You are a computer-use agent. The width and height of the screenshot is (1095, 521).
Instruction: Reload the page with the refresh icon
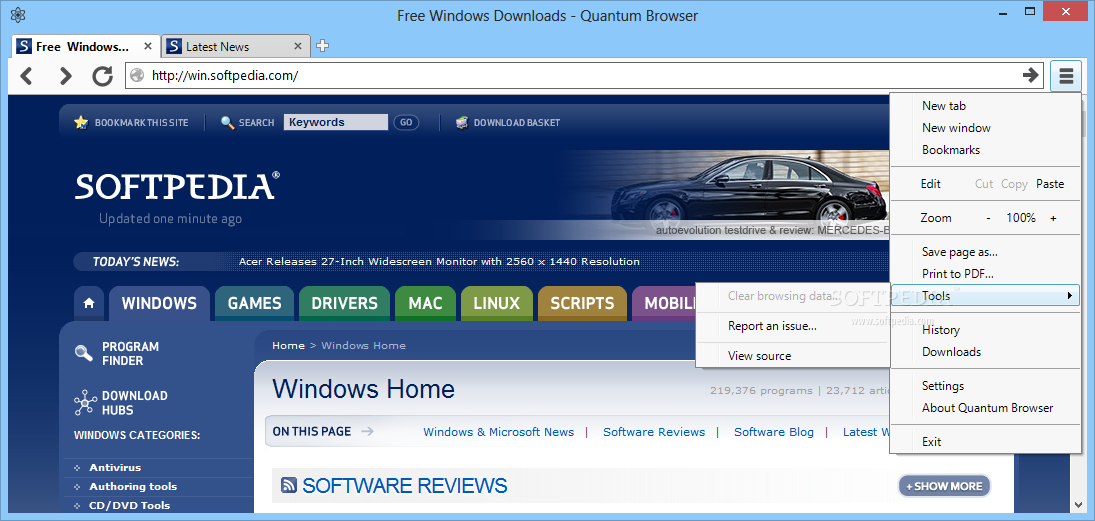103,75
